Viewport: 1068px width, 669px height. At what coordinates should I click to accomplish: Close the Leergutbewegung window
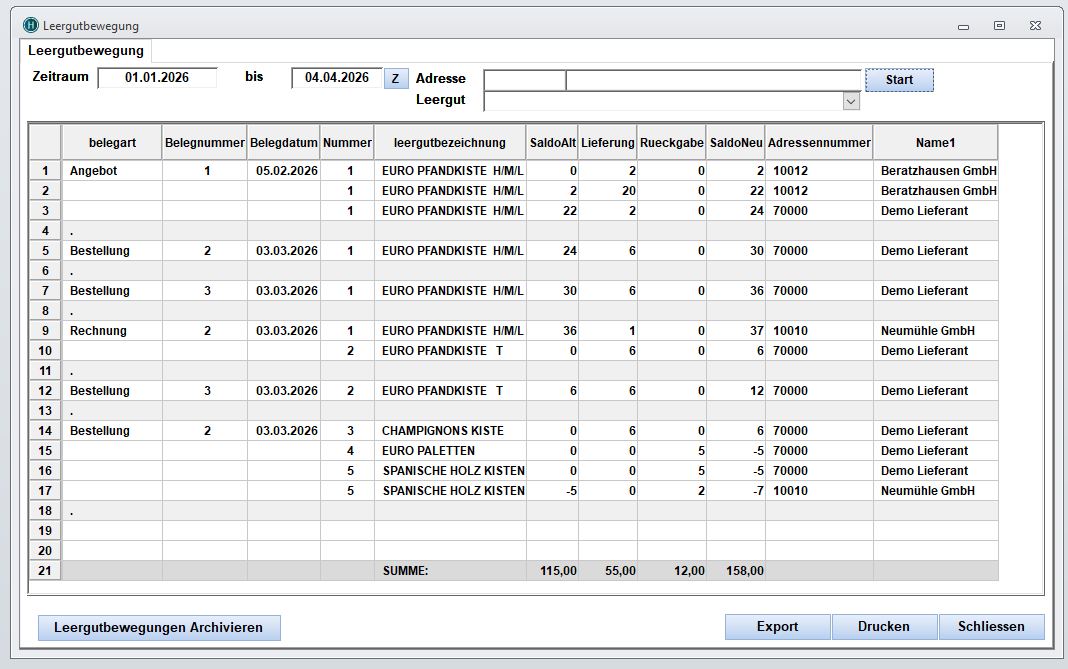pyautogui.click(x=1036, y=26)
